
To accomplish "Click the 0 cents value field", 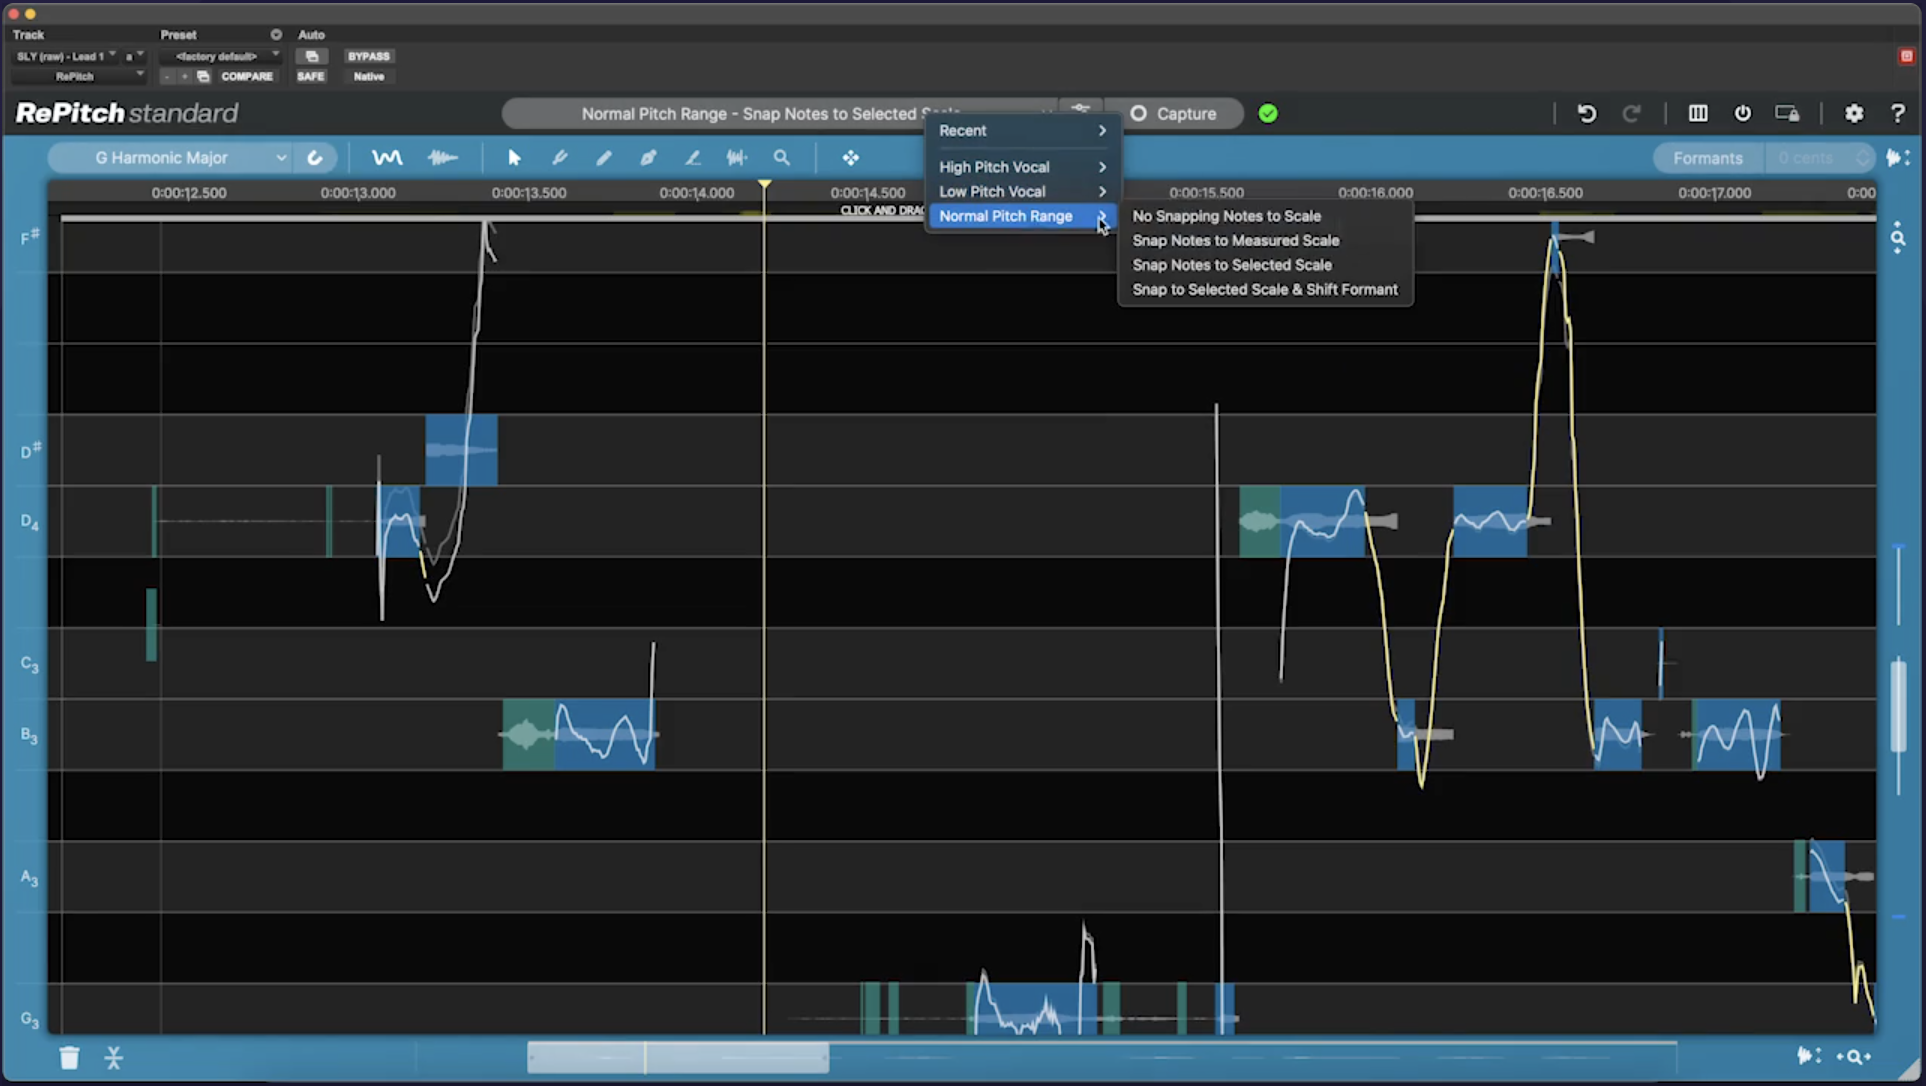I will click(x=1808, y=158).
